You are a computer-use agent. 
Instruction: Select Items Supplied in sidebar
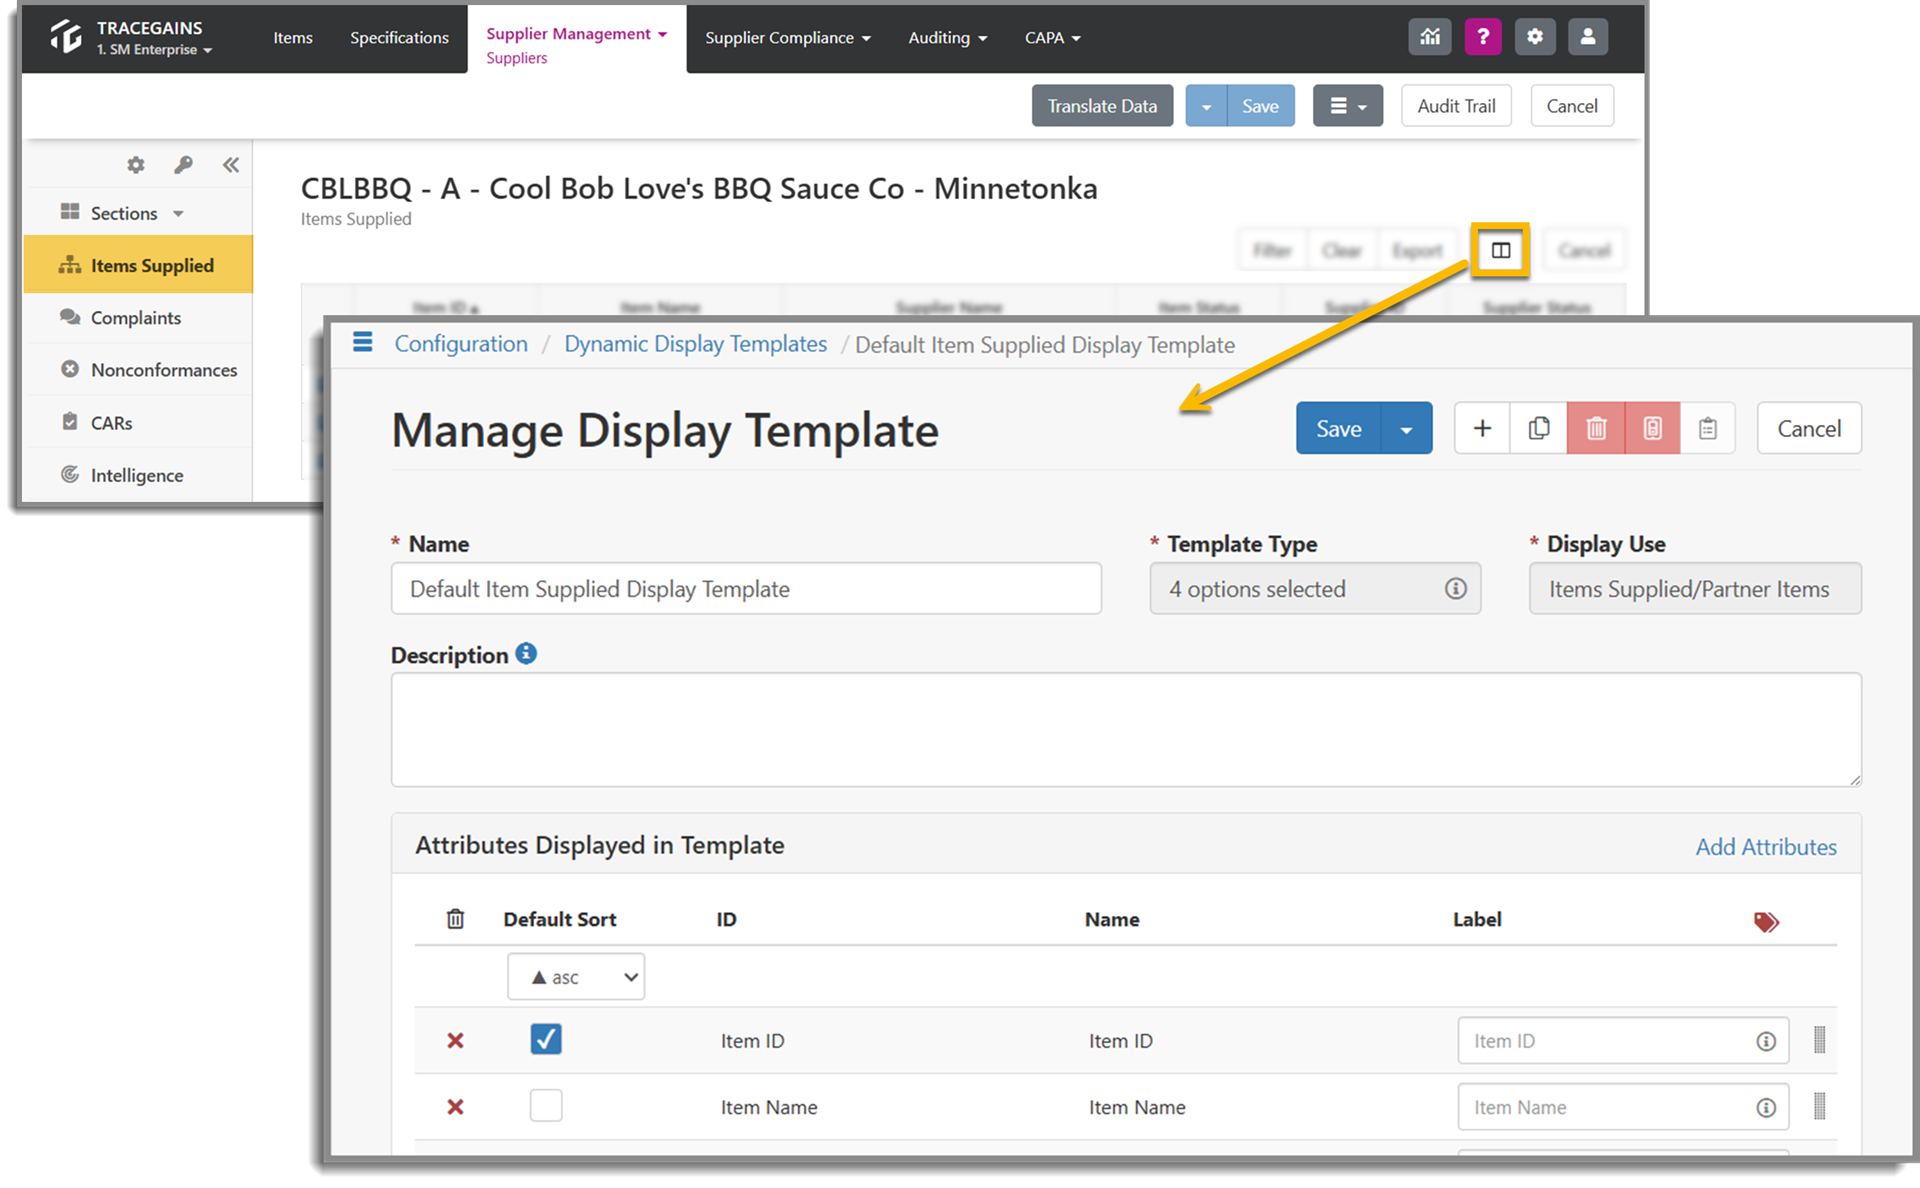138,265
